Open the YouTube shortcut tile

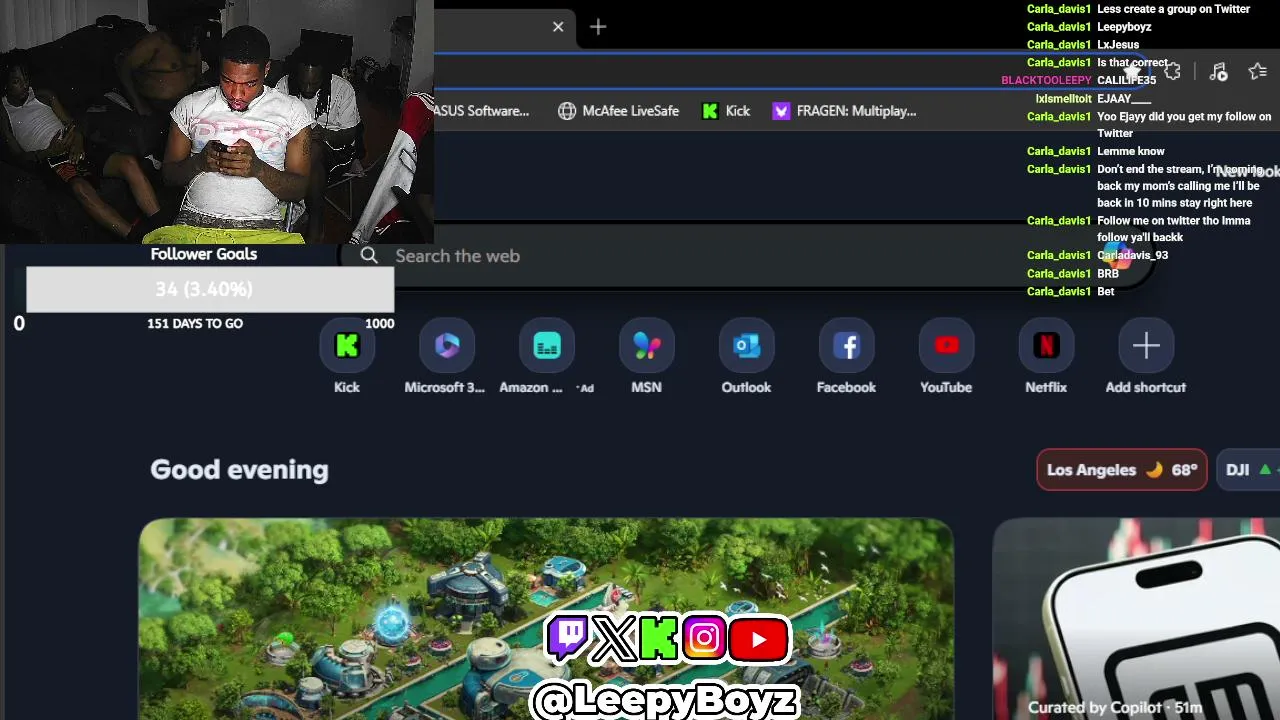pos(947,346)
